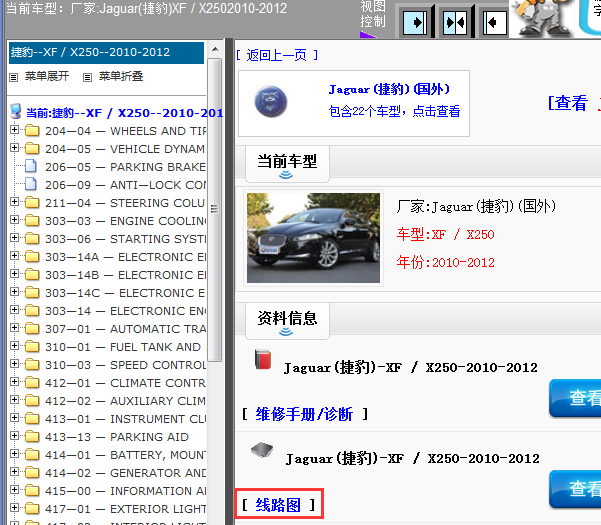This screenshot has height=525, width=601.
Task: Click the signal icon under 当前车型 tab
Action: tap(286, 175)
